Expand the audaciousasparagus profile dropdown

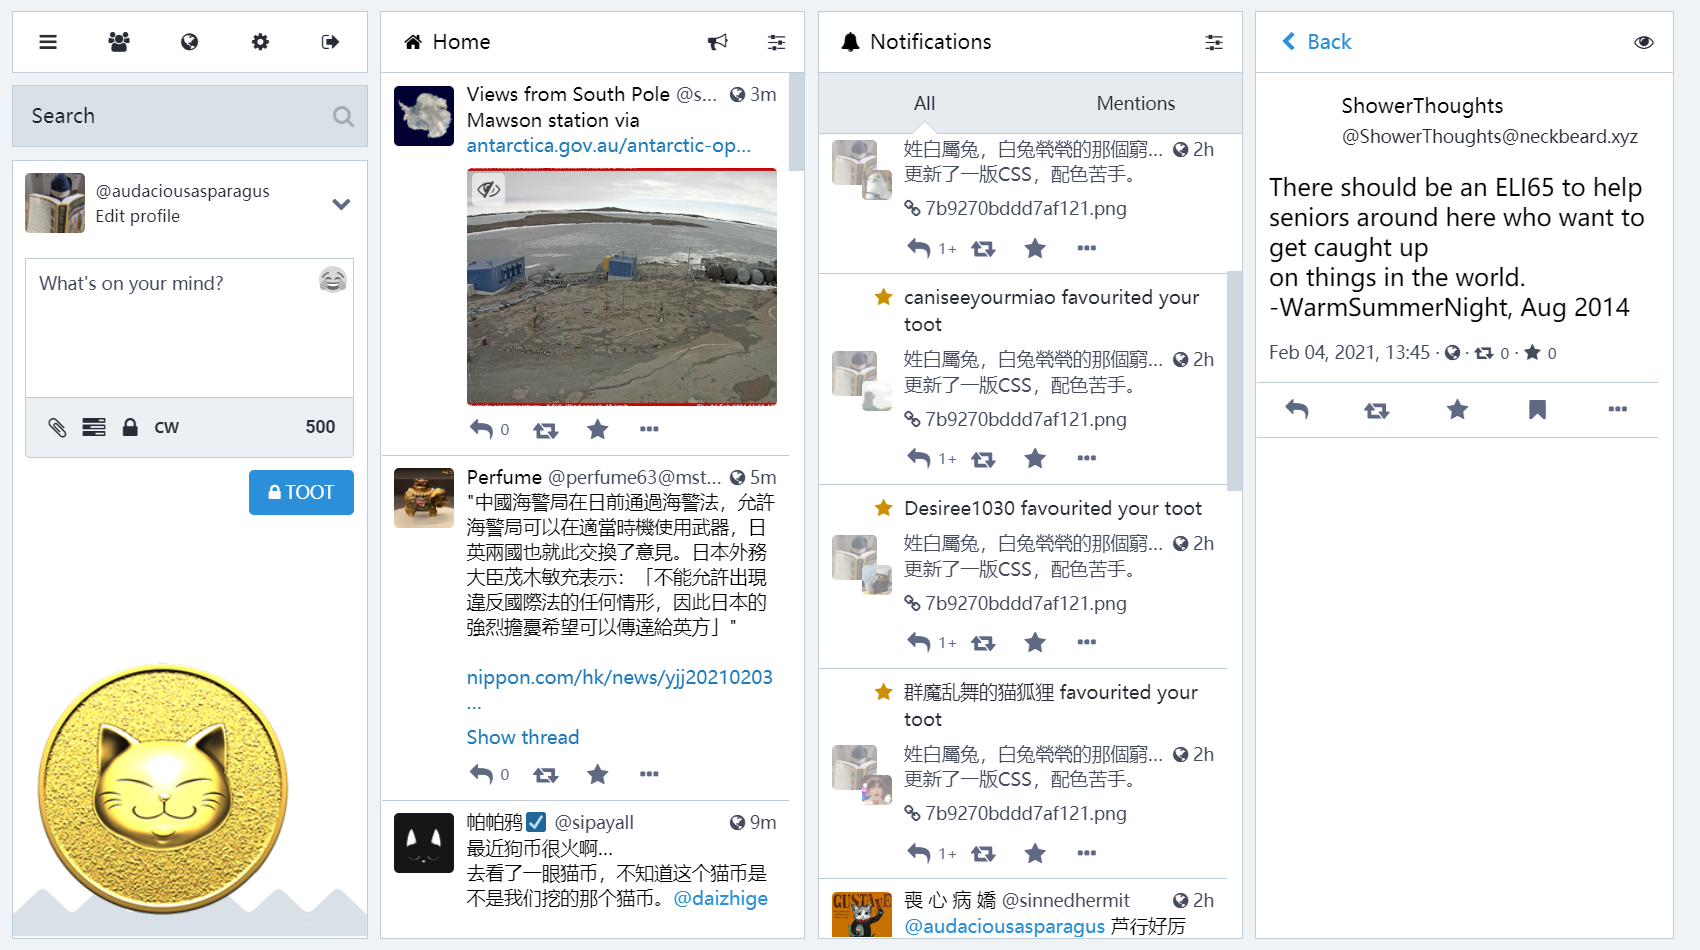pos(341,204)
